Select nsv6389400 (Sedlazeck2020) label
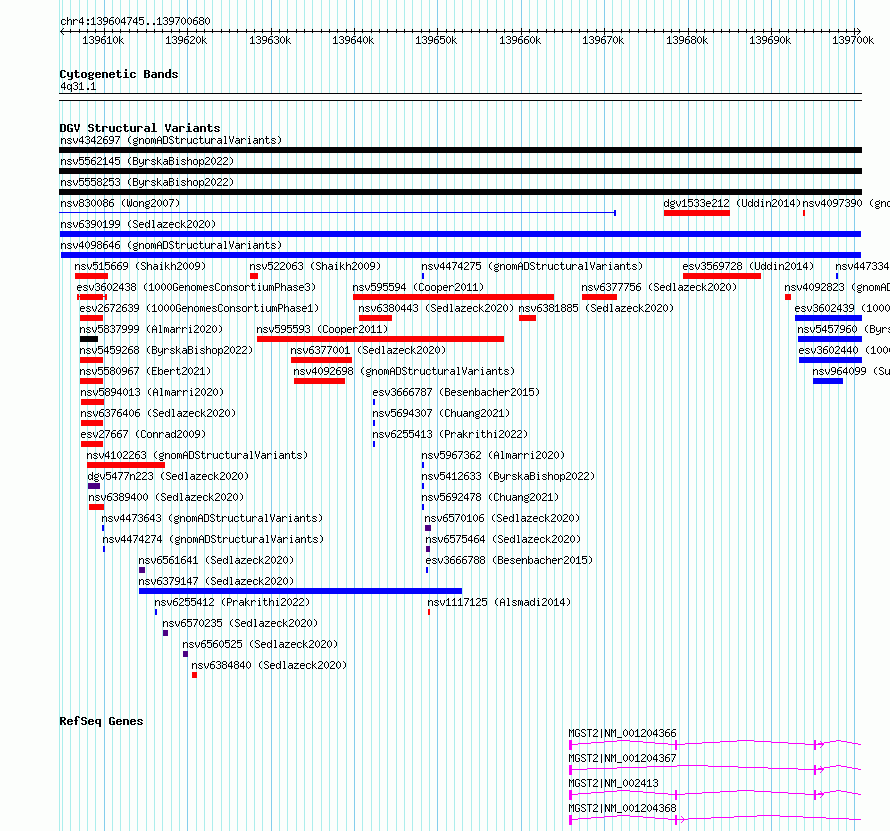The height and width of the screenshot is (831, 890). tap(166, 497)
